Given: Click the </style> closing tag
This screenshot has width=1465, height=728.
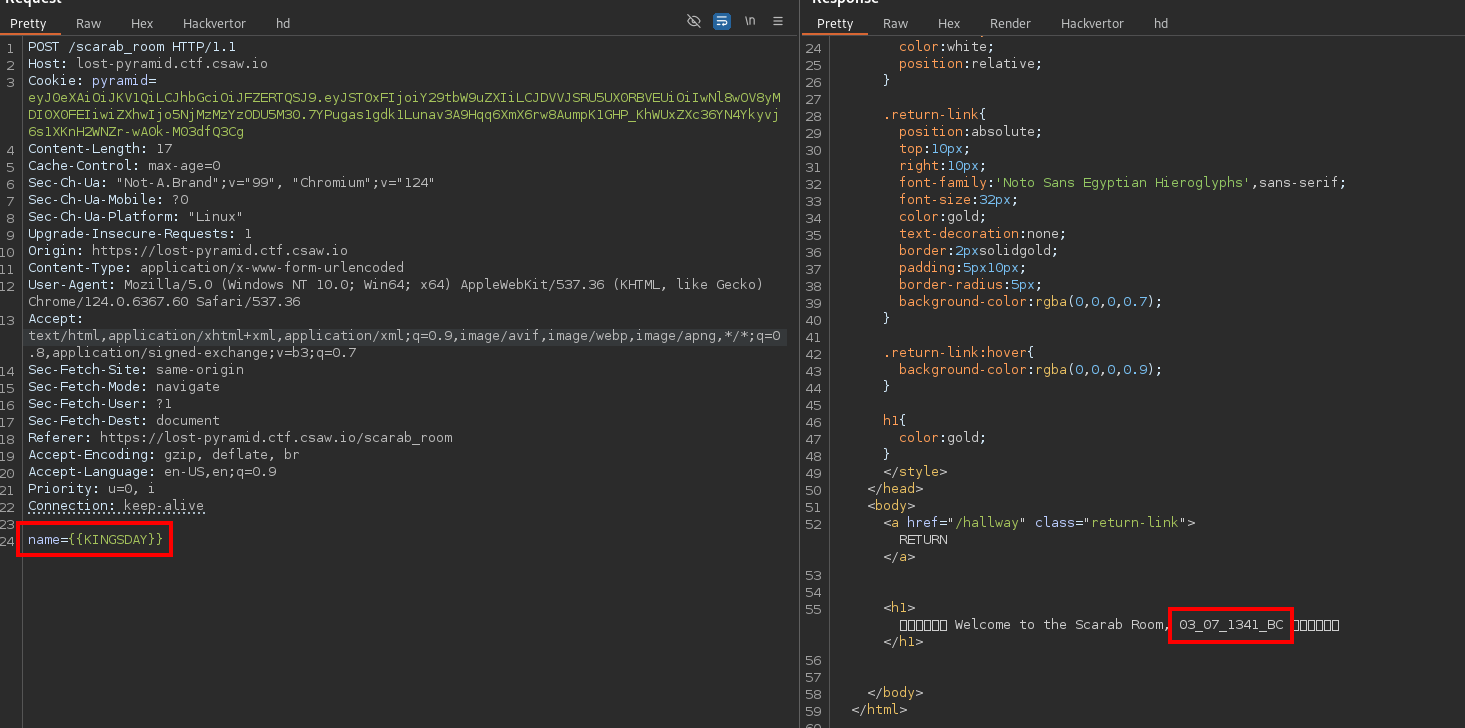Looking at the screenshot, I should (x=914, y=471).
